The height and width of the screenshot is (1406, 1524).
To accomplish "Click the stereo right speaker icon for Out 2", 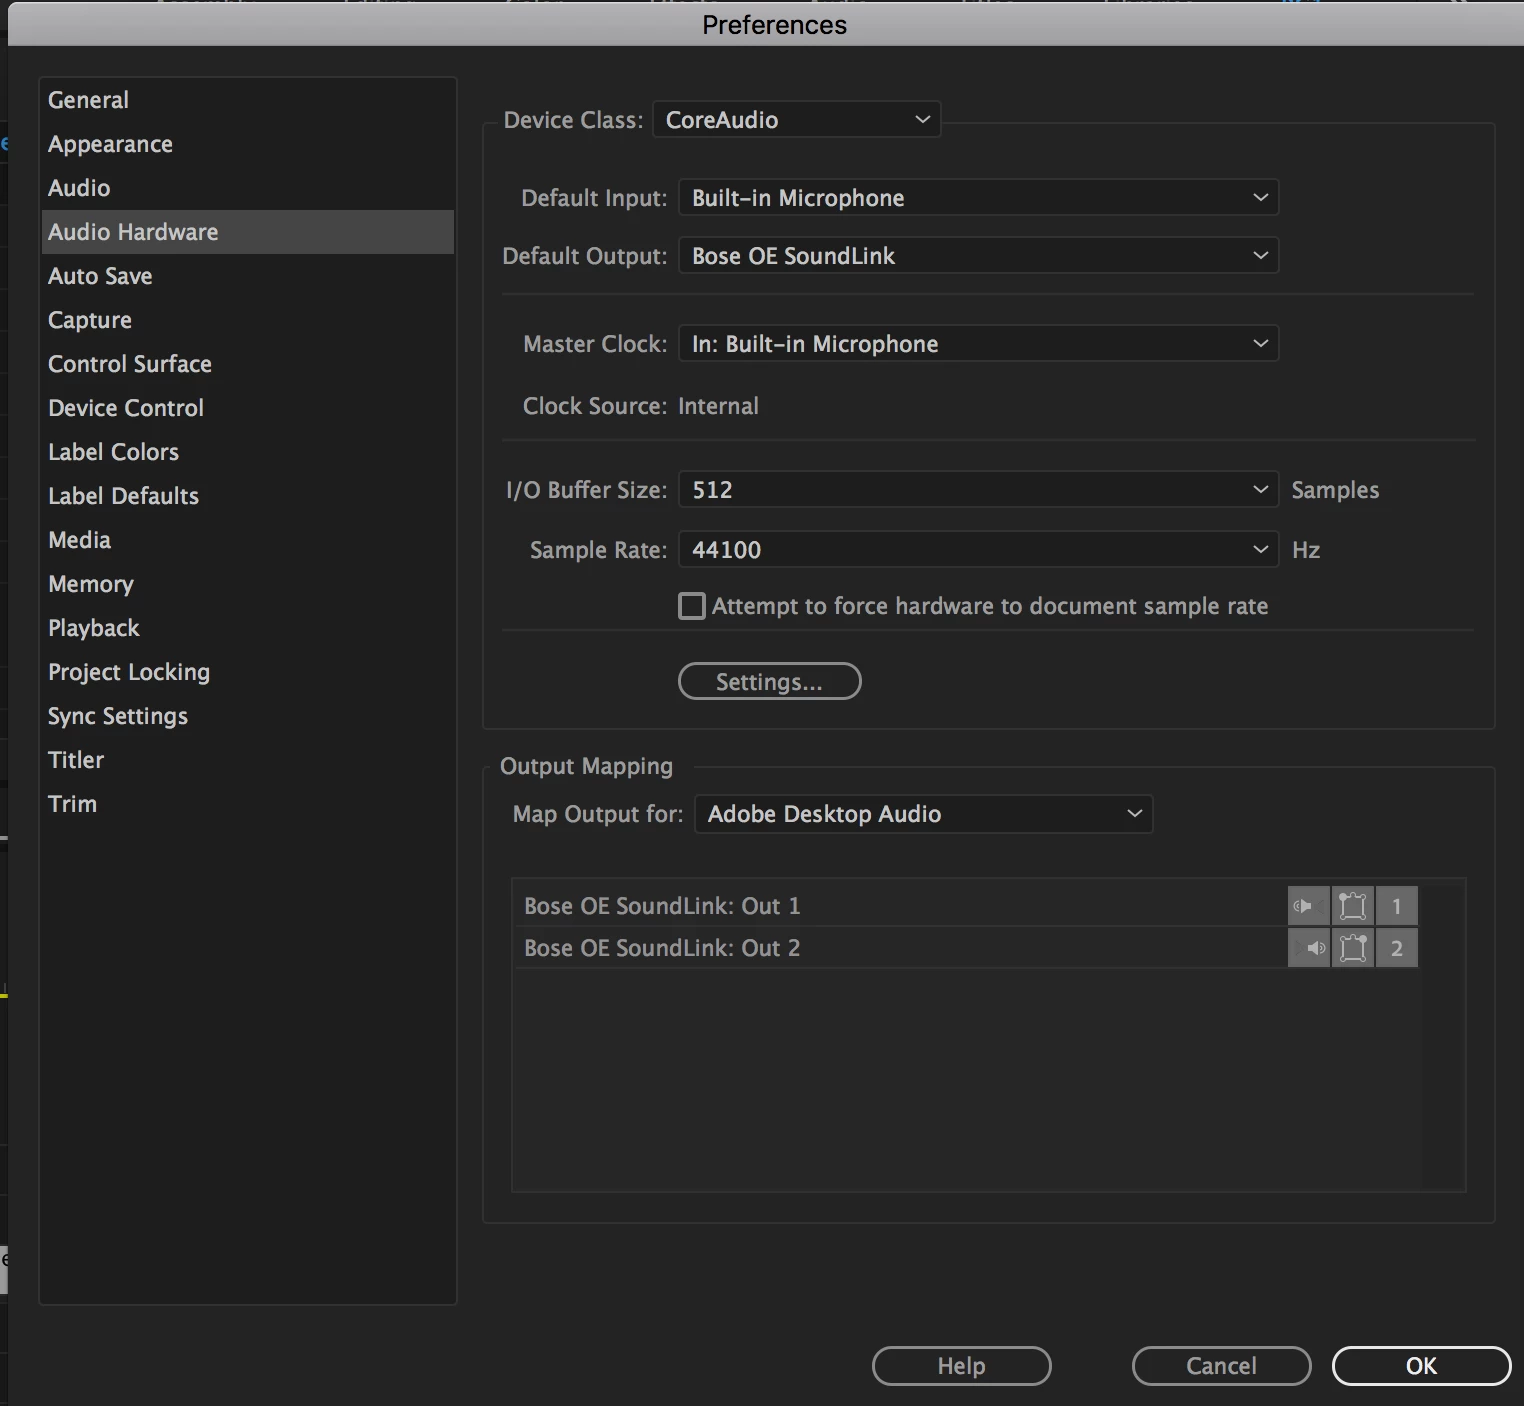I will pyautogui.click(x=1308, y=948).
